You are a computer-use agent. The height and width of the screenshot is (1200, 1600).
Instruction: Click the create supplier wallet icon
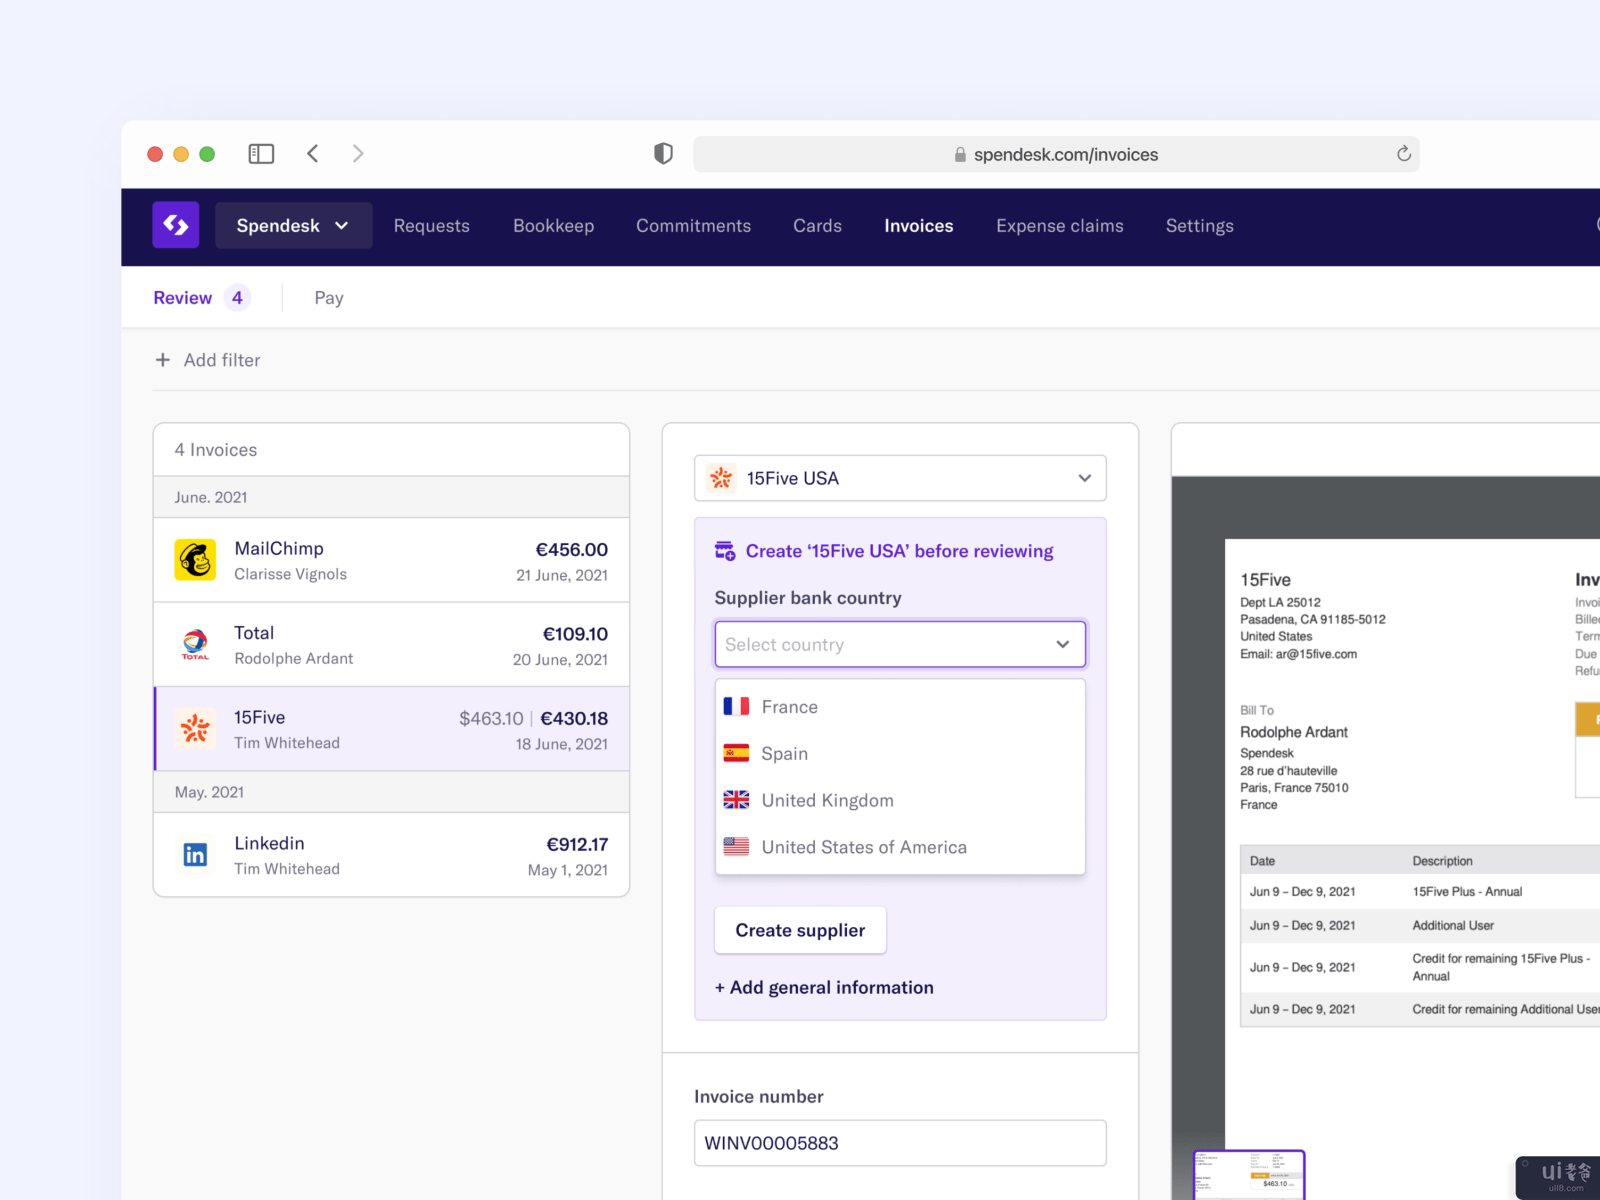725,551
